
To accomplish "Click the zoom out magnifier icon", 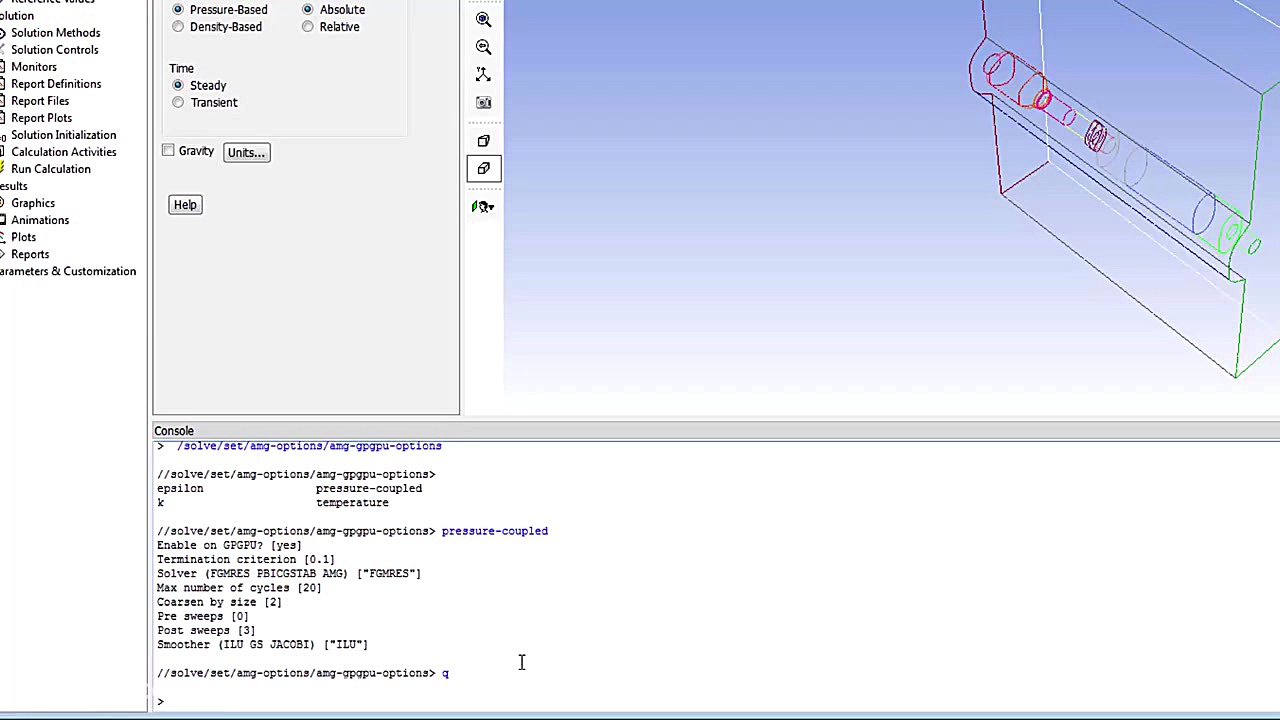I will coord(484,47).
